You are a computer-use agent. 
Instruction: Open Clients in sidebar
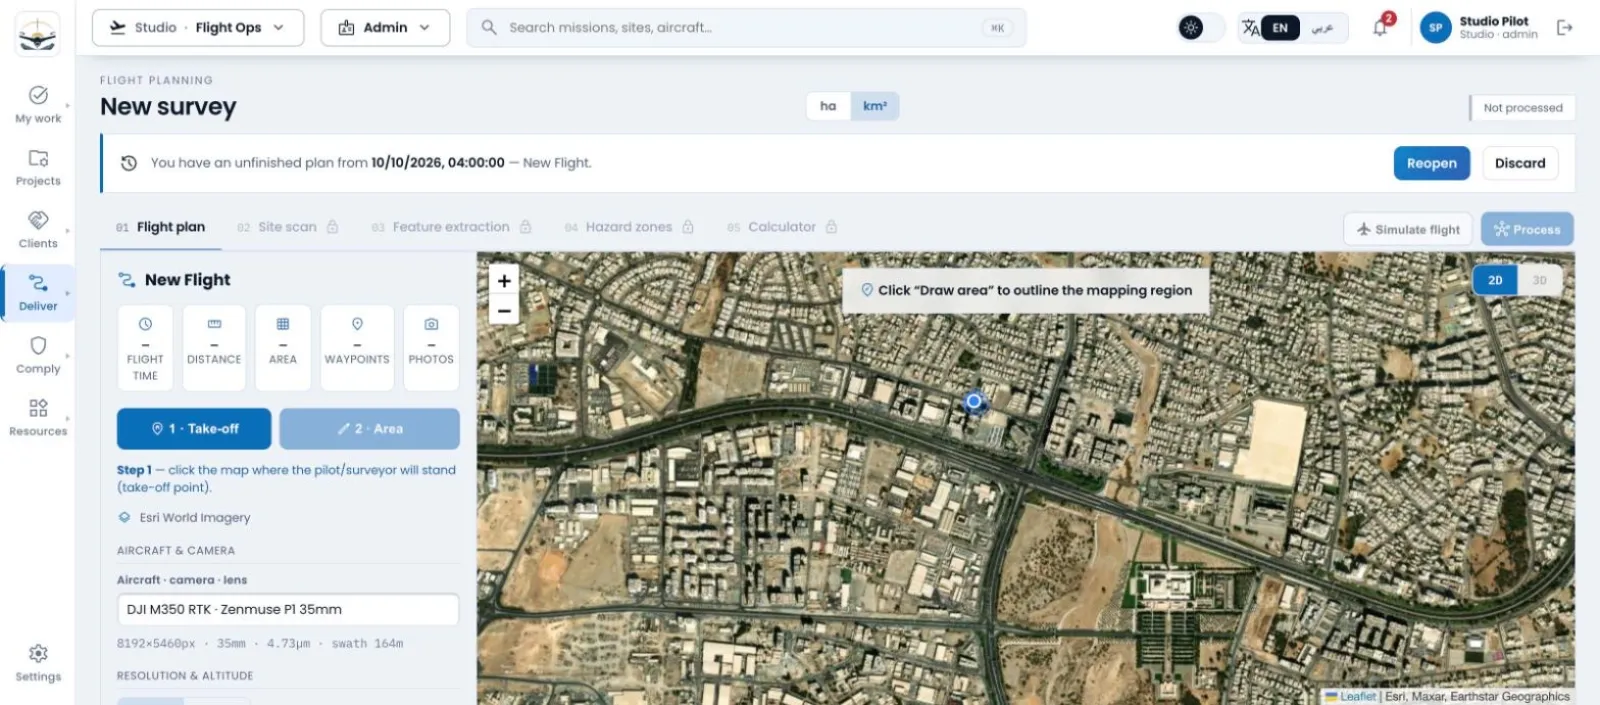click(x=38, y=230)
